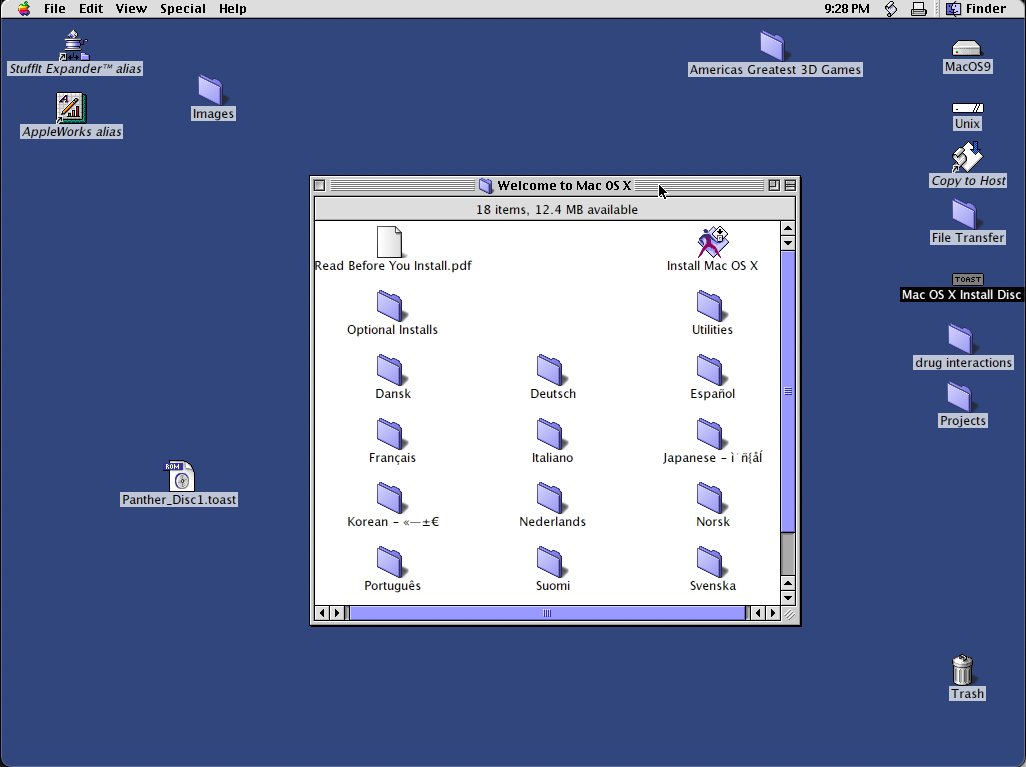1026x767 pixels.
Task: Open Read Before You Install.pdf
Action: coord(392,241)
